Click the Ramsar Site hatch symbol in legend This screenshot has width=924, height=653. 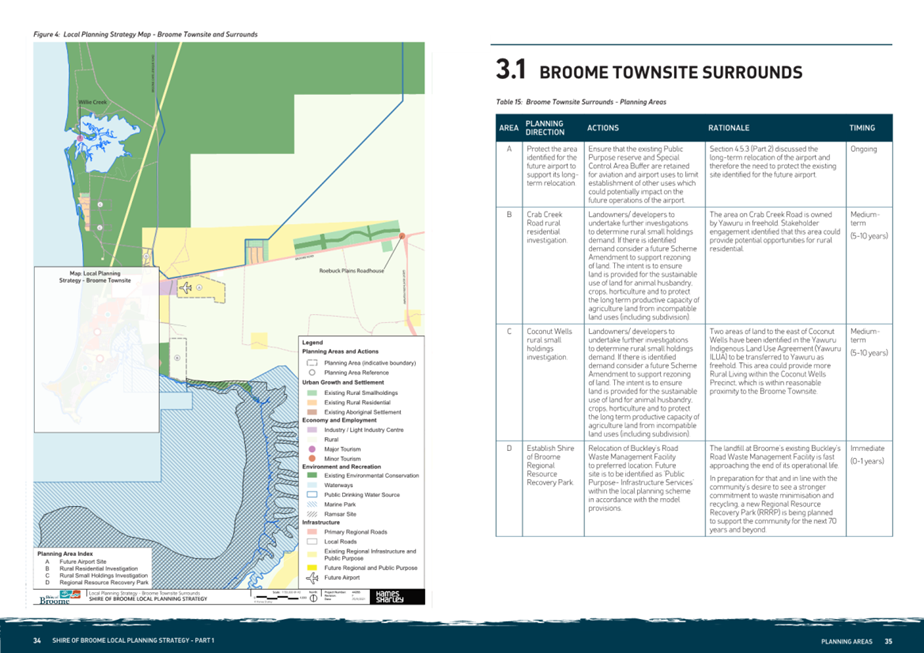(312, 514)
